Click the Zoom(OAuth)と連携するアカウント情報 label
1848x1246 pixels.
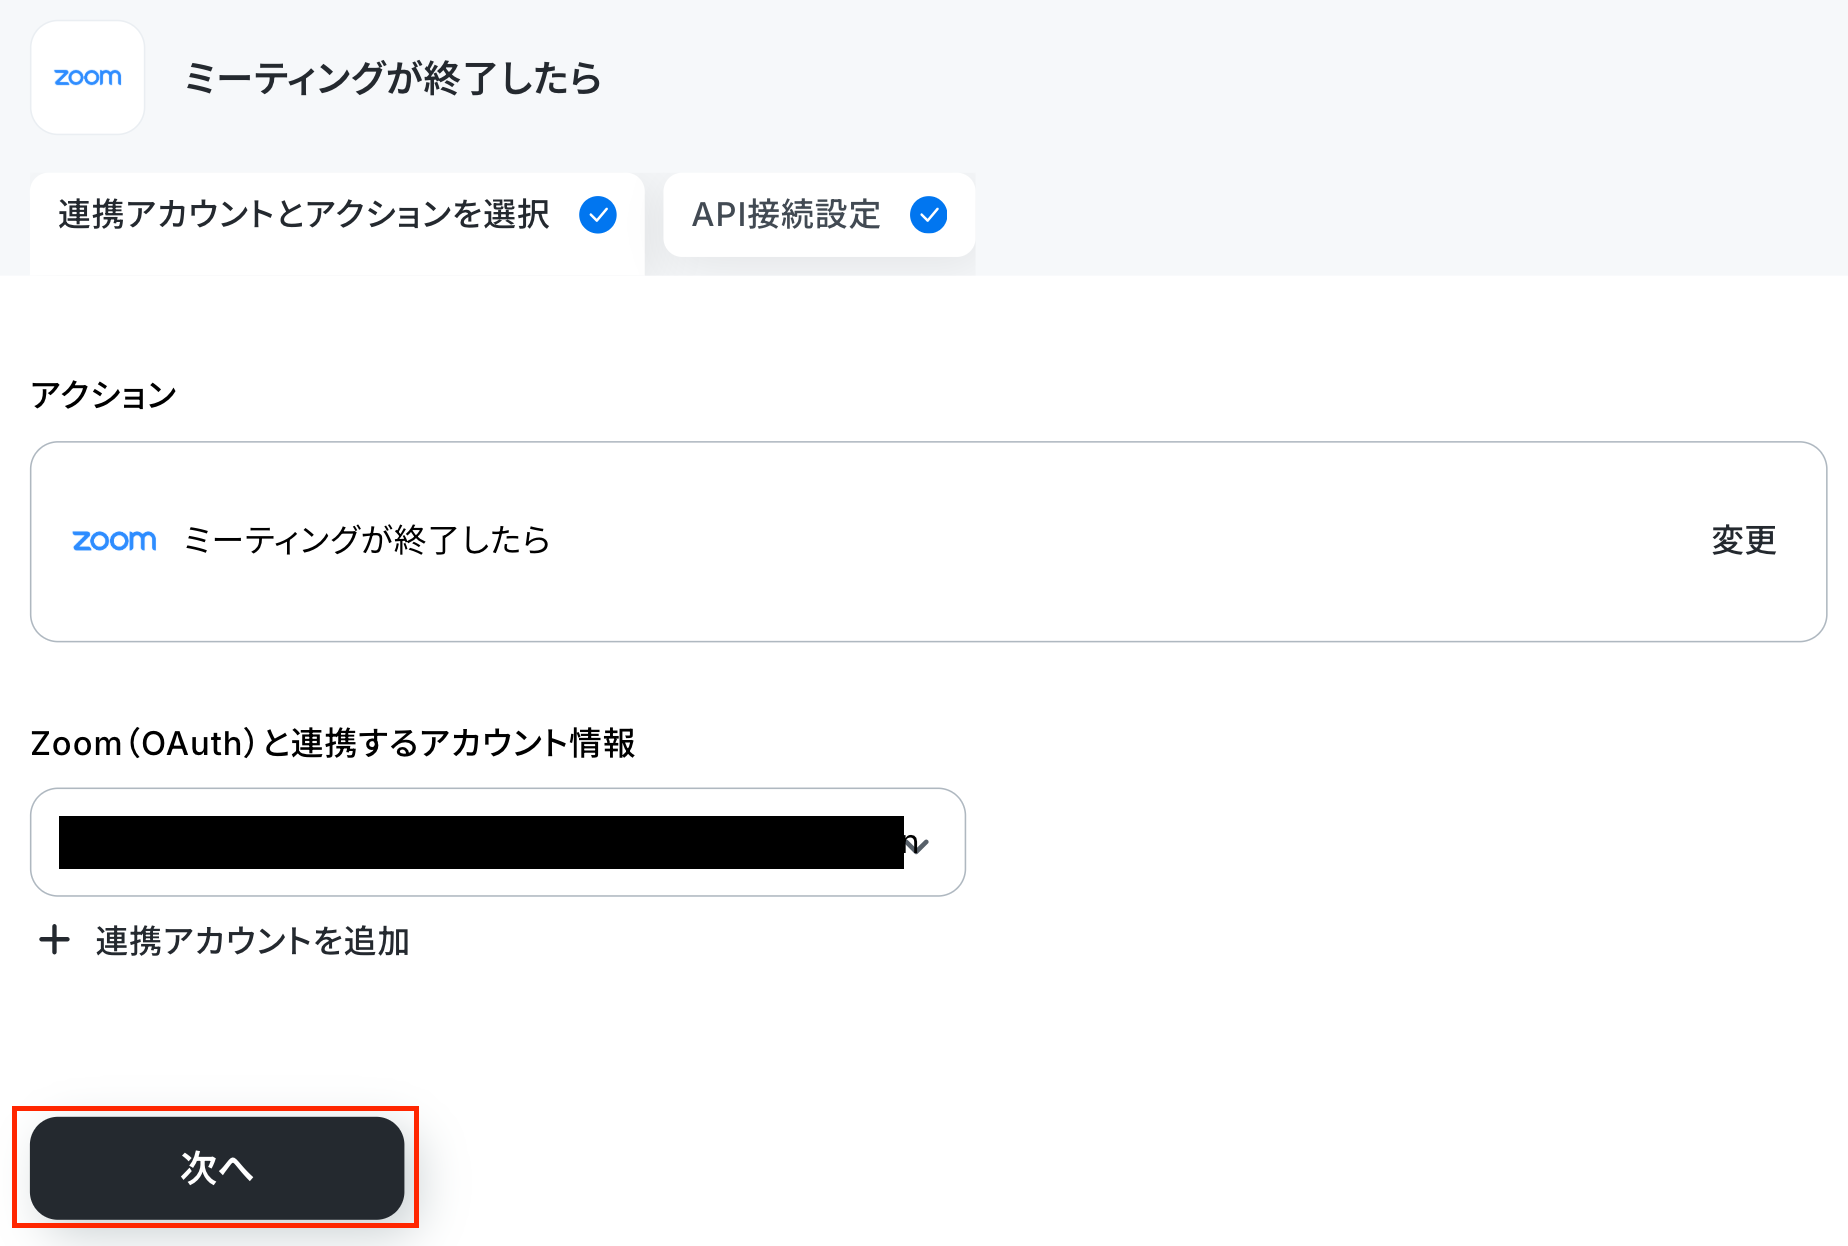pyautogui.click(x=333, y=743)
